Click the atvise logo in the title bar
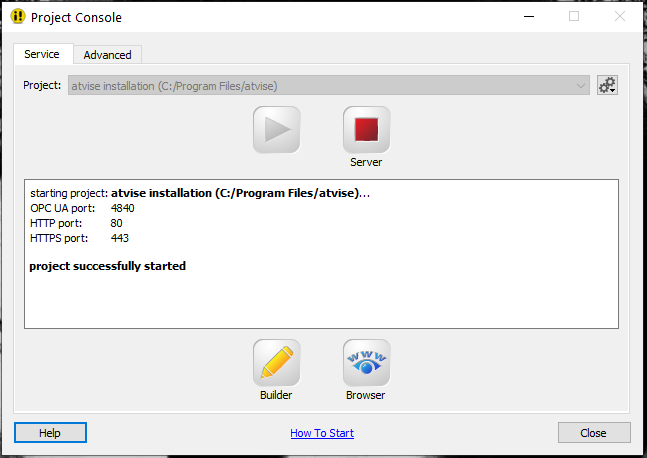 pyautogui.click(x=18, y=17)
